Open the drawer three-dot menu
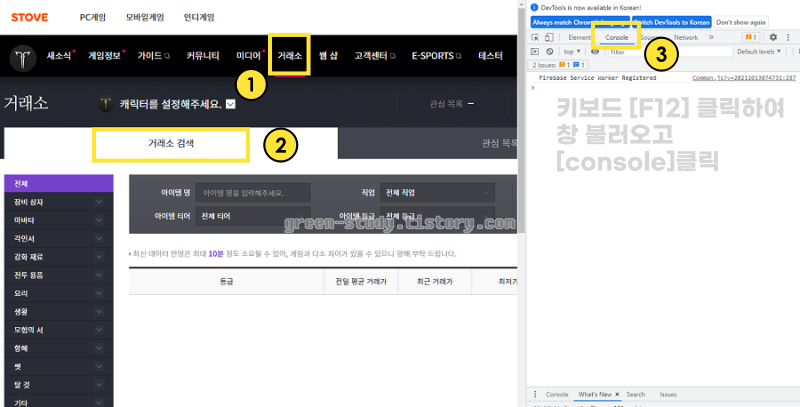 pos(535,394)
